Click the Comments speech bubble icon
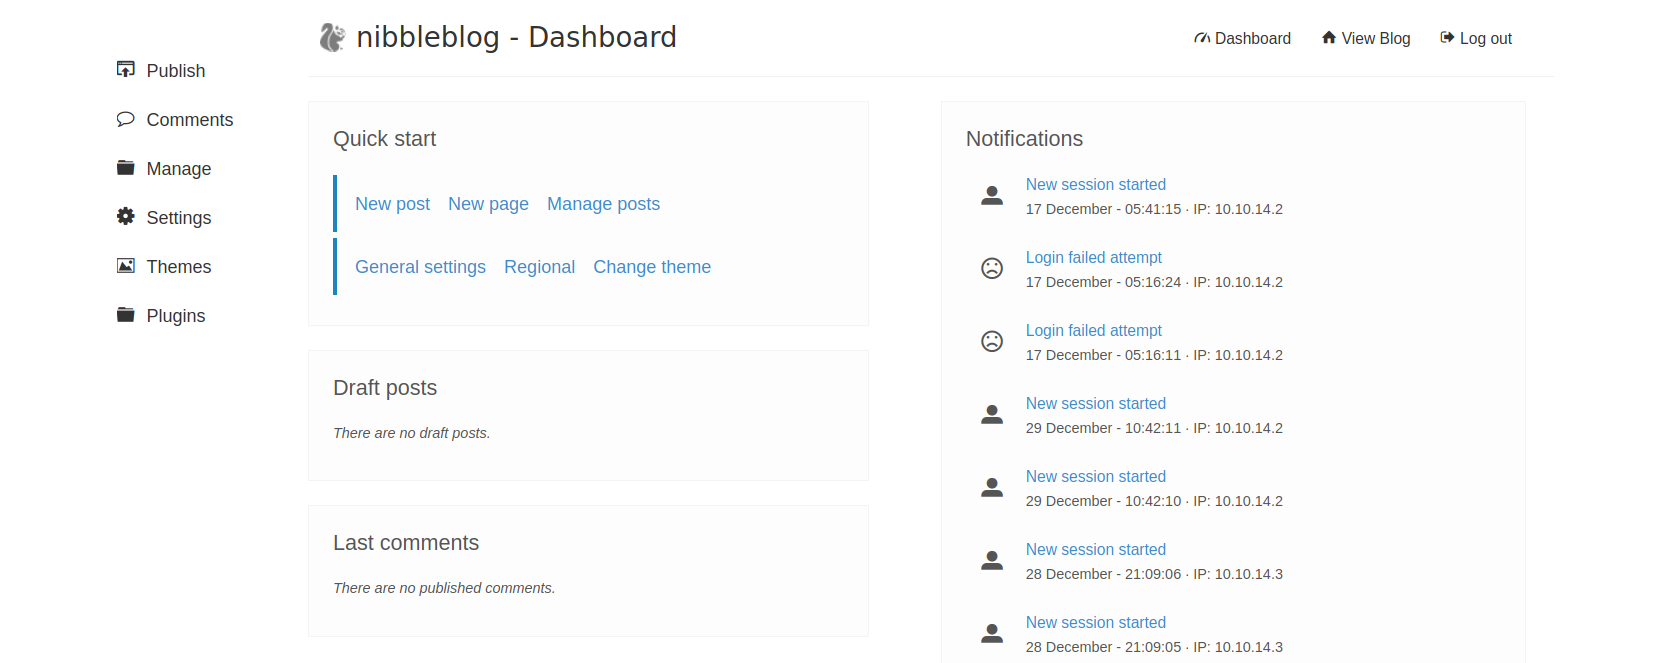This screenshot has width=1675, height=663. coord(126,119)
